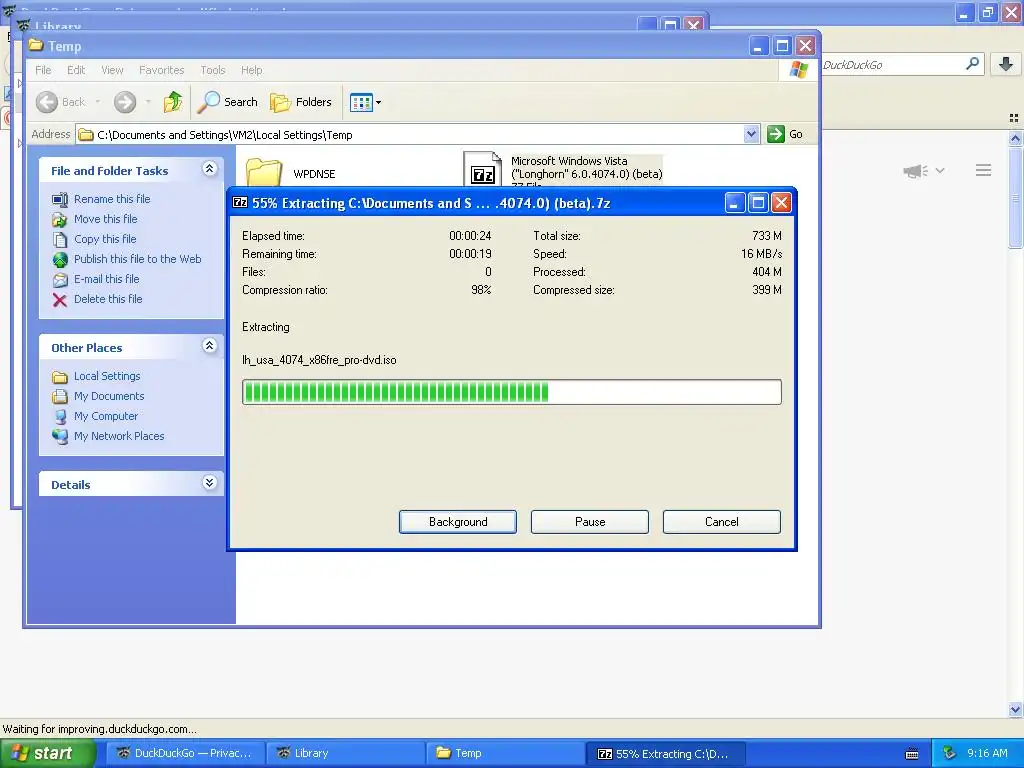The width and height of the screenshot is (1024, 768).
Task: Click Move this file link
Action: pyautogui.click(x=105, y=219)
